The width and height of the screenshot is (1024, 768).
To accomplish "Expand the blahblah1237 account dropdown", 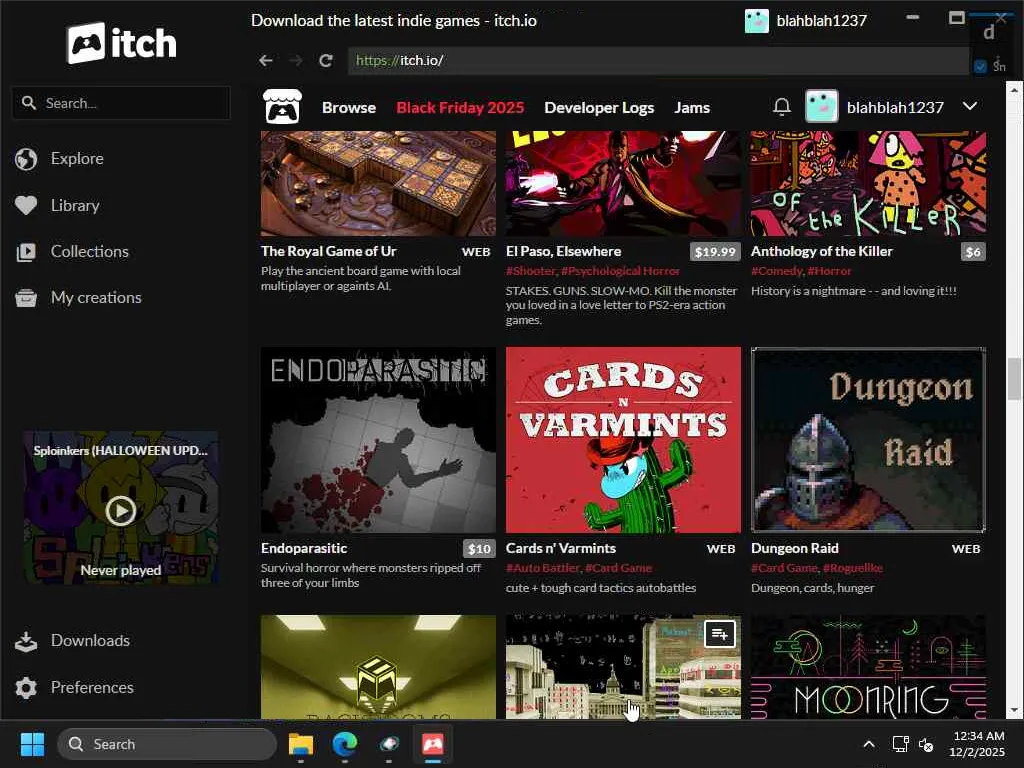I will coord(970,106).
